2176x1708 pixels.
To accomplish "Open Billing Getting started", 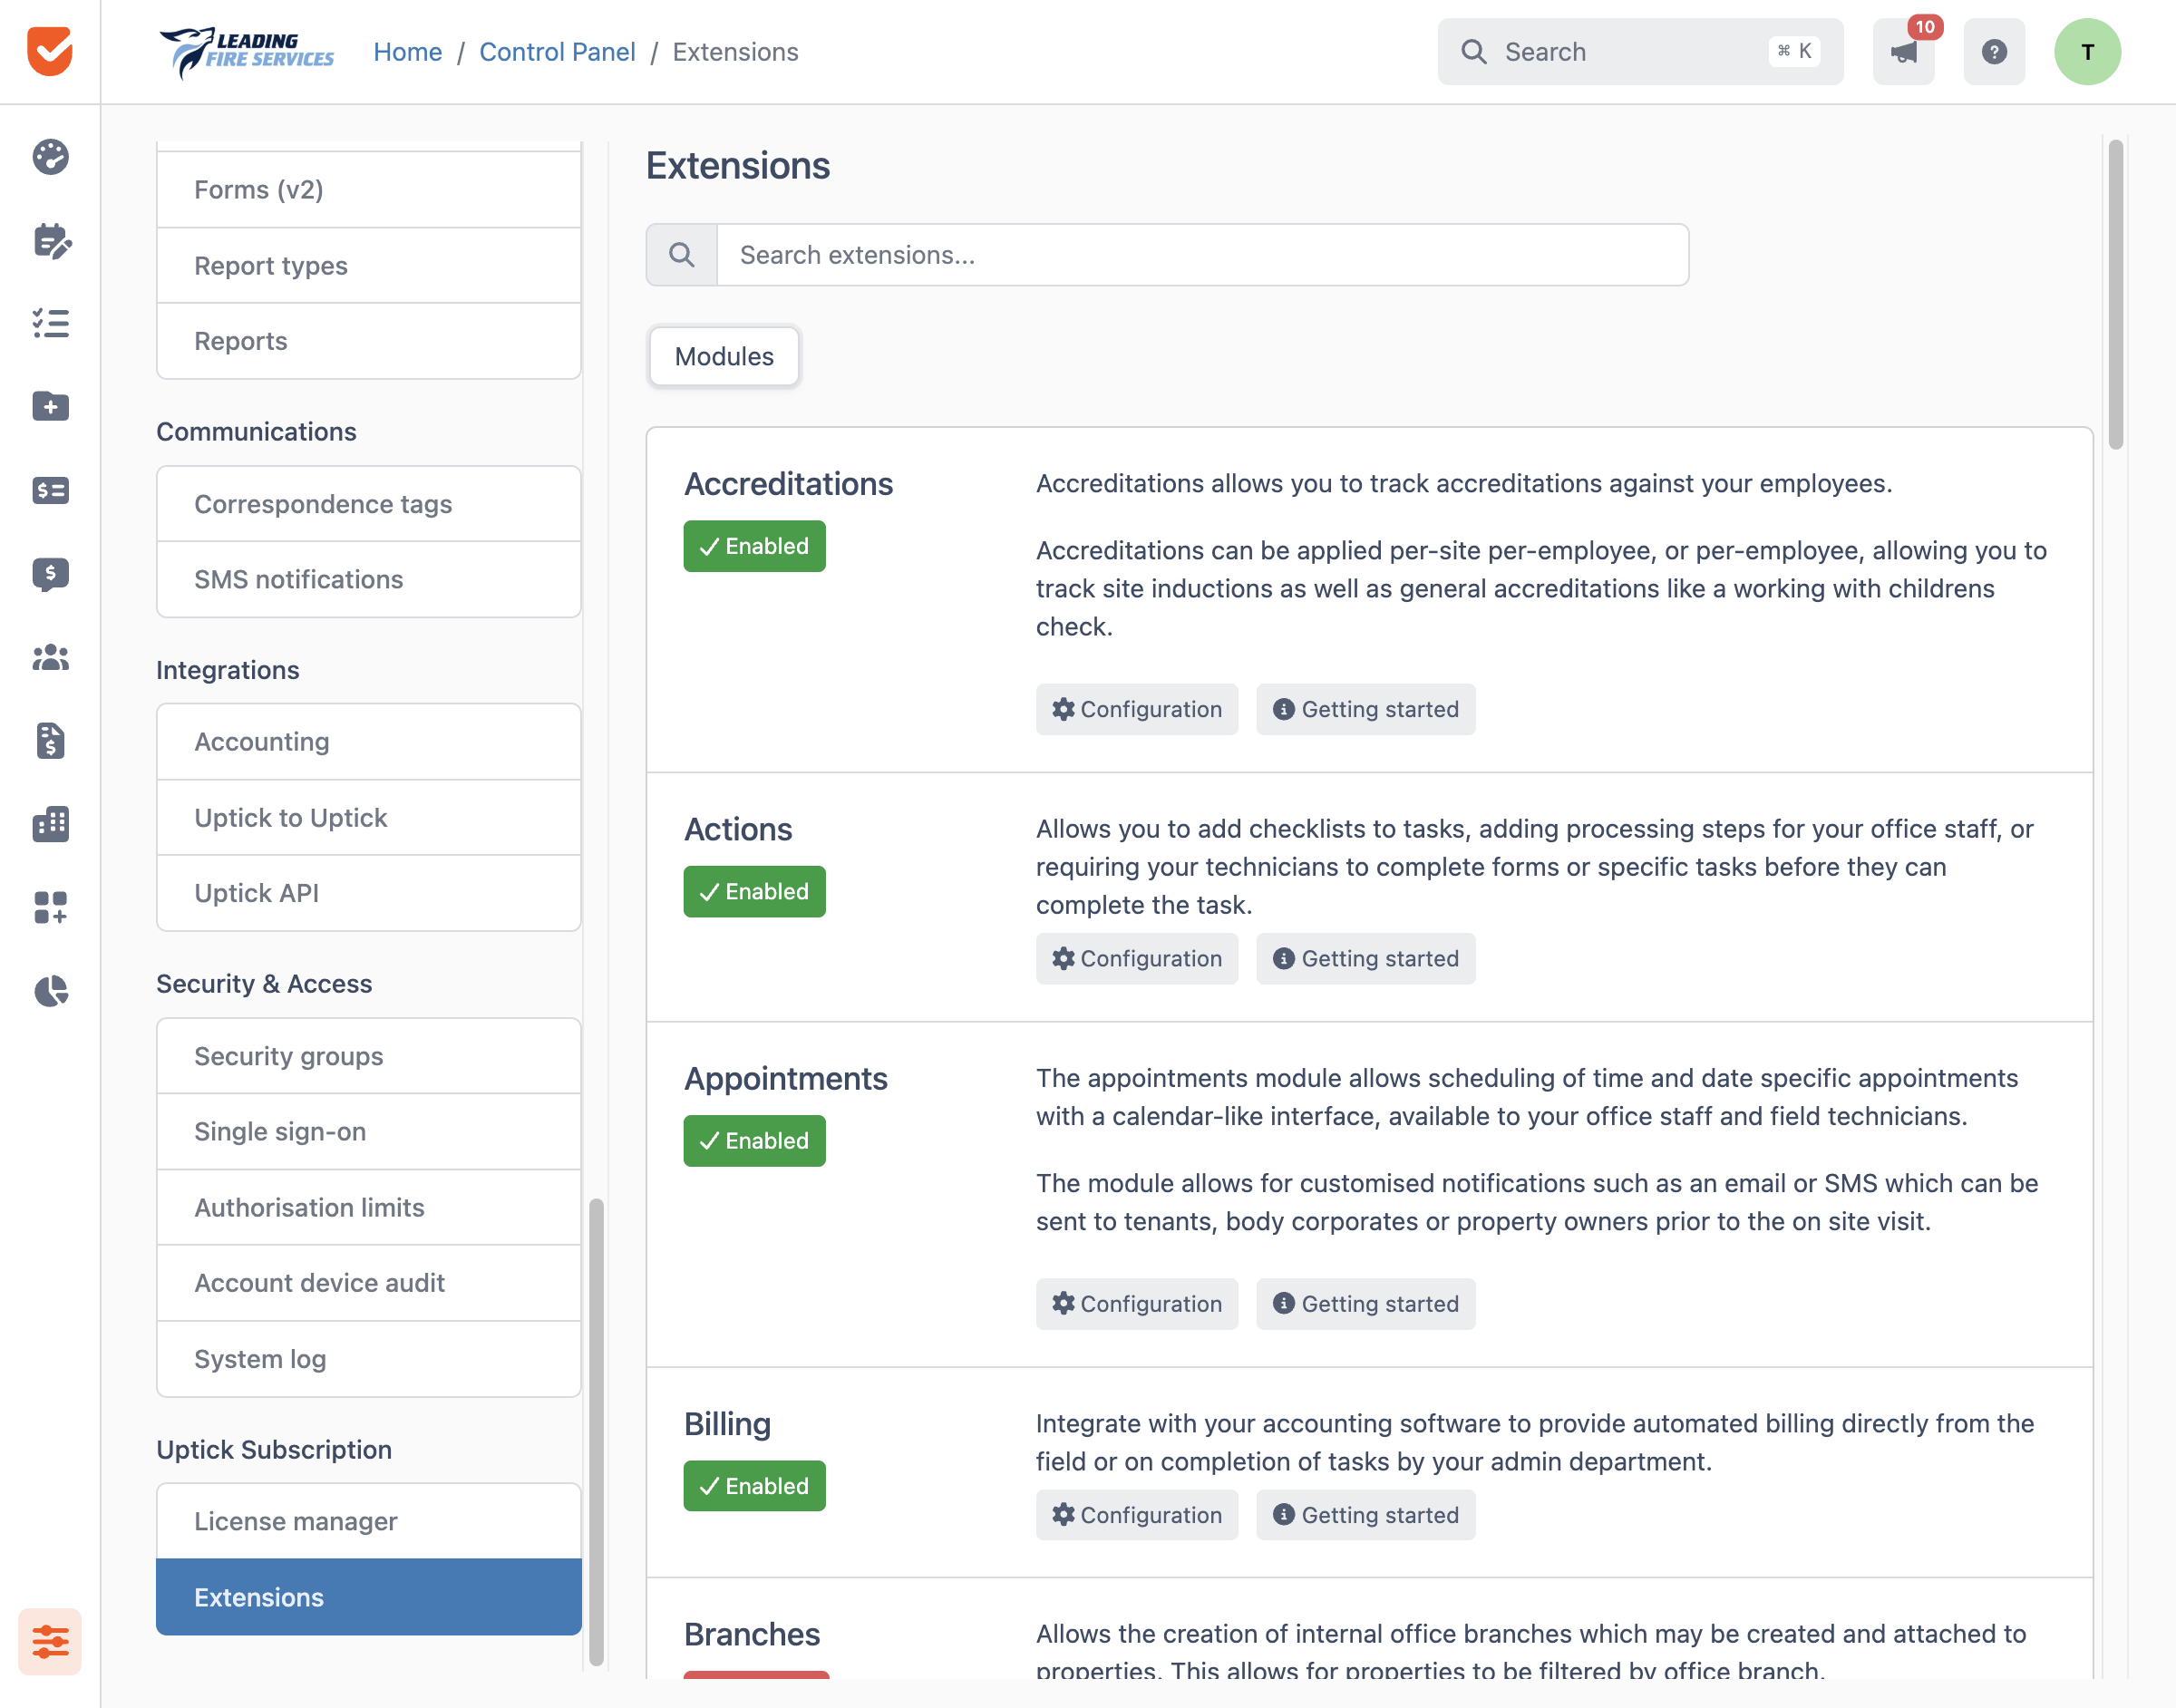I will (x=1366, y=1515).
